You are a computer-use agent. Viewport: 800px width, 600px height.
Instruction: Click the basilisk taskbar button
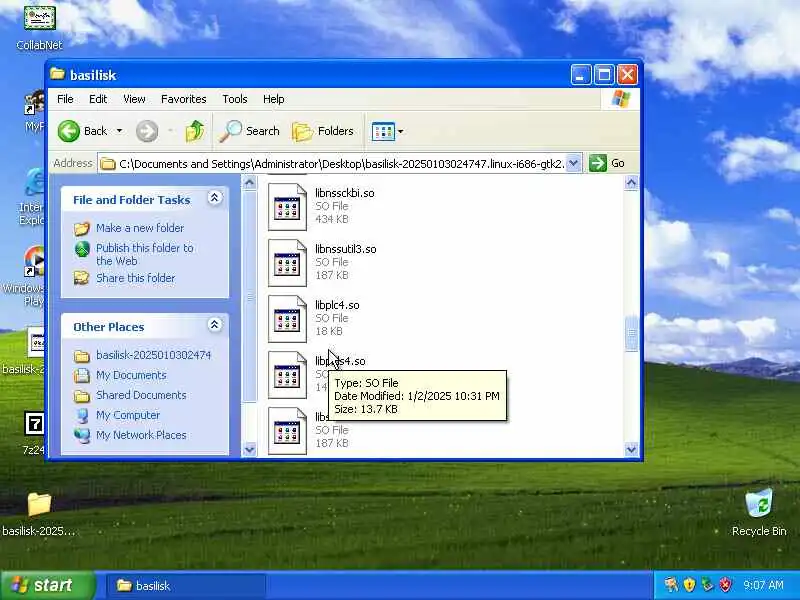[x=186, y=586]
